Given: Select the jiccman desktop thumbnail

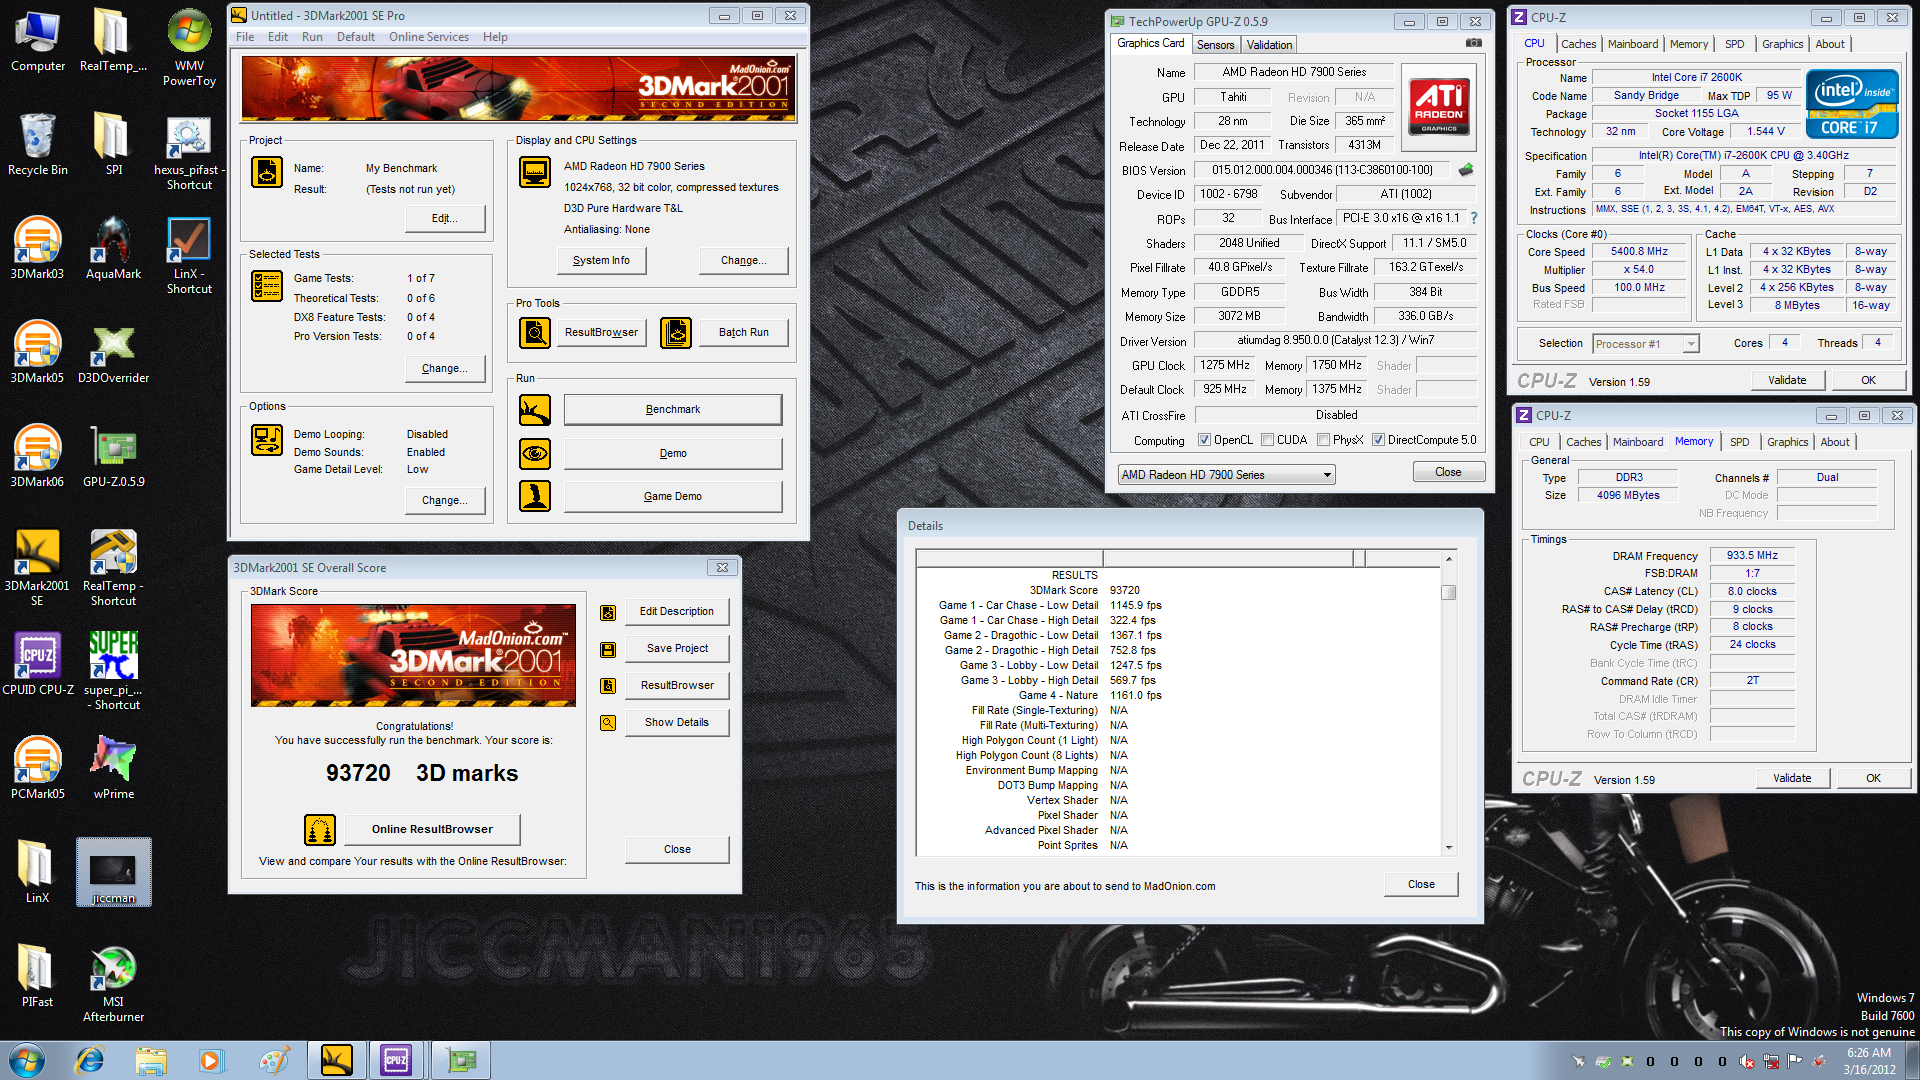Looking at the screenshot, I should click(113, 872).
